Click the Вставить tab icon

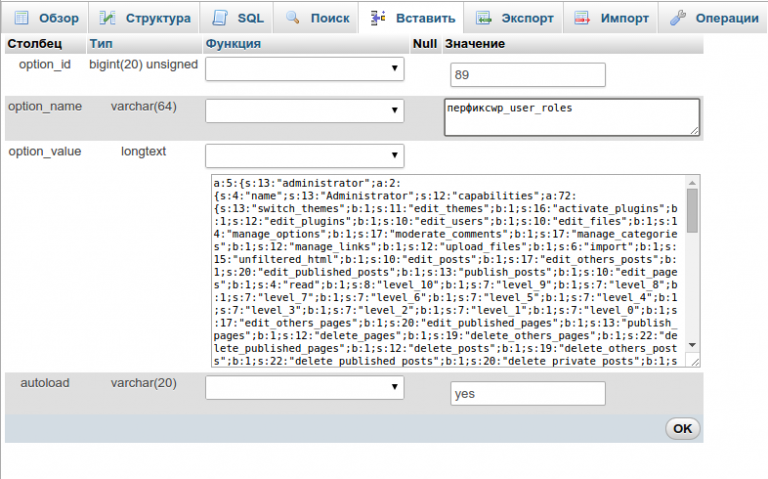click(378, 18)
